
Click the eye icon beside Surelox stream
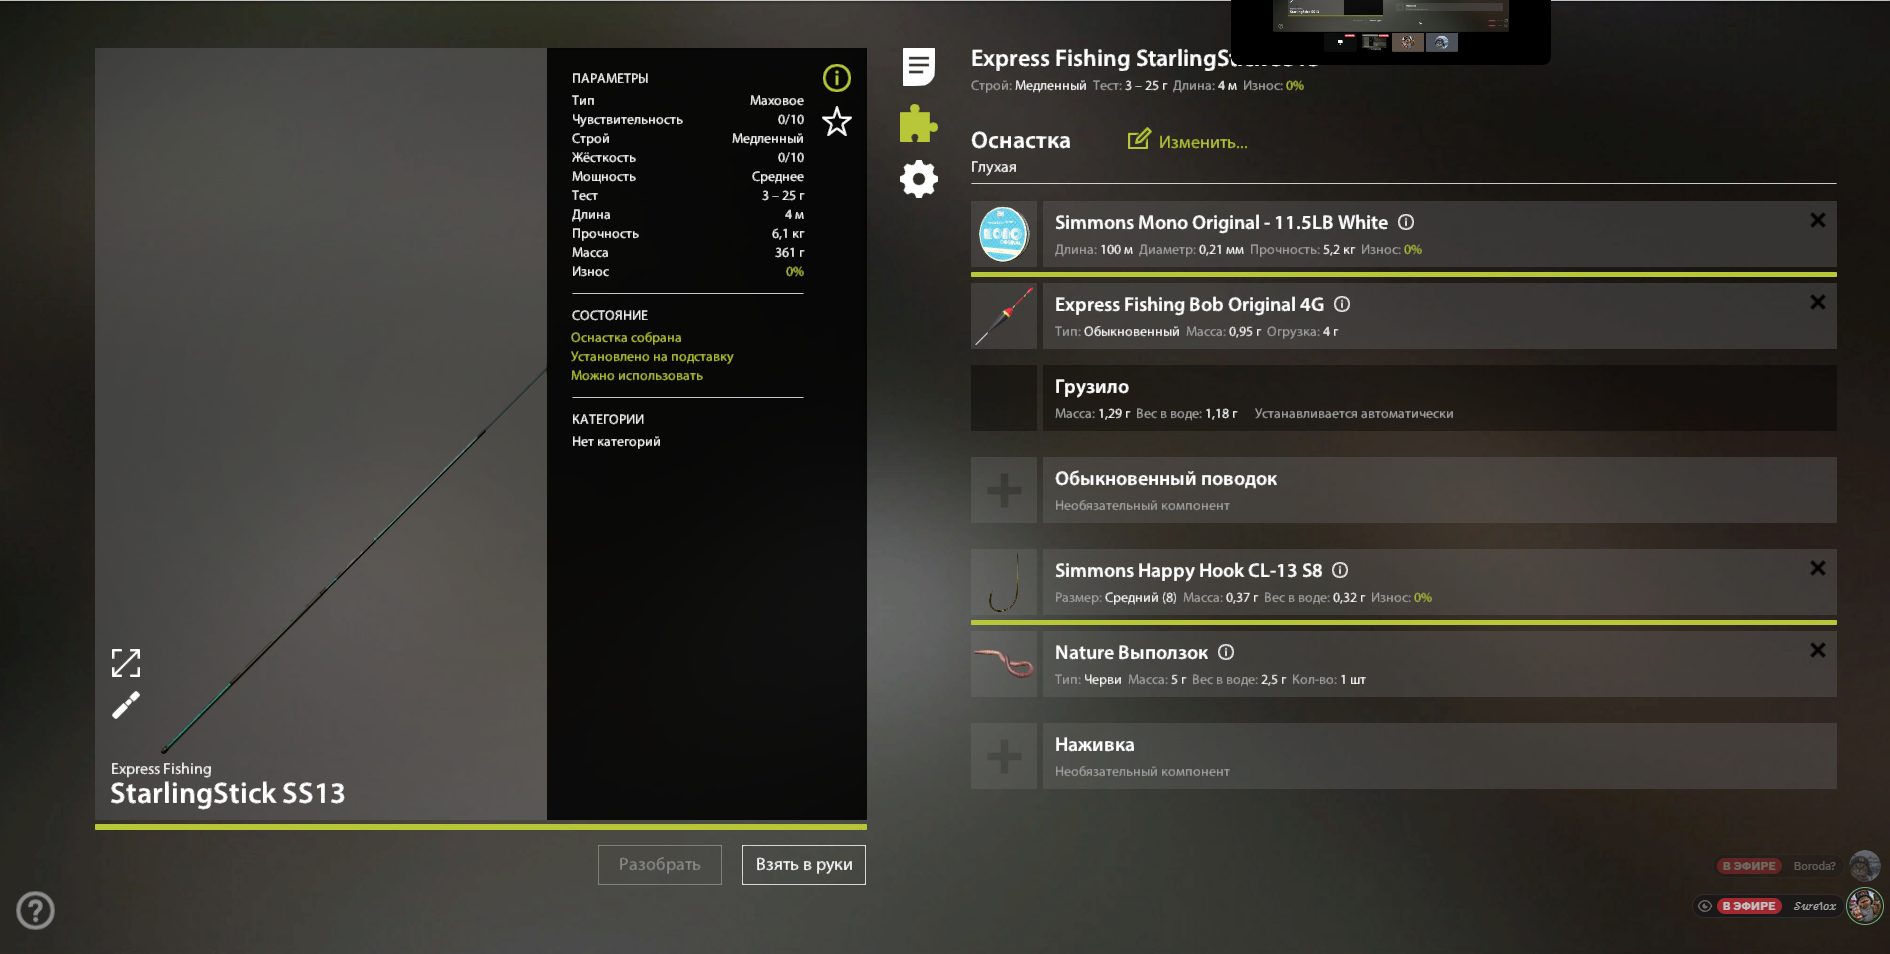pos(1705,906)
